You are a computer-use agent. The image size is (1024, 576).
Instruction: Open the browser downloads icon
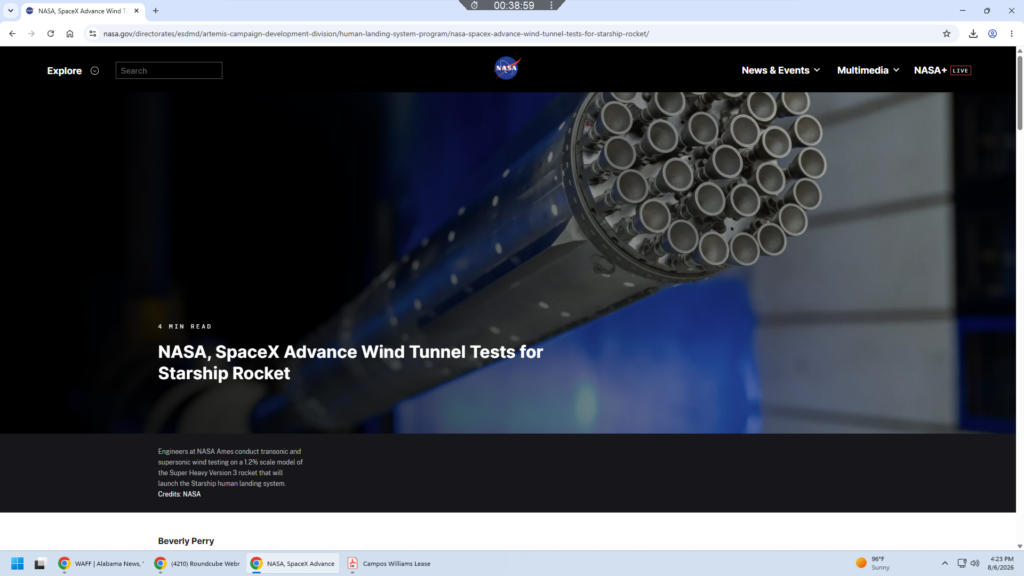[x=973, y=33]
